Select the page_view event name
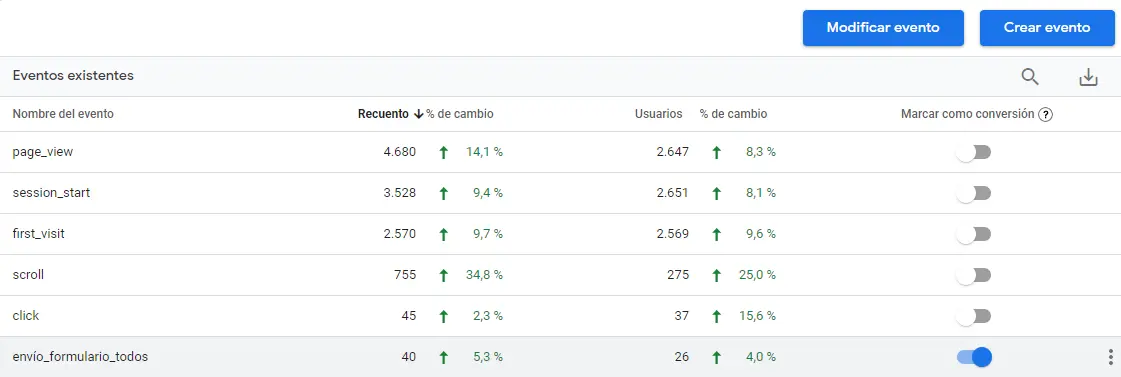Screen dimensions: 1121x377 [43, 152]
